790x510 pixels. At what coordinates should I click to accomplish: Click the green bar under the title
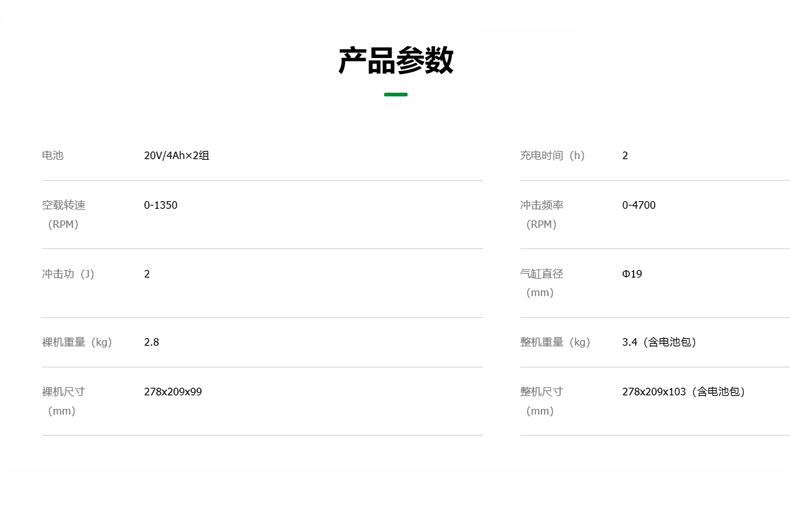(395, 94)
